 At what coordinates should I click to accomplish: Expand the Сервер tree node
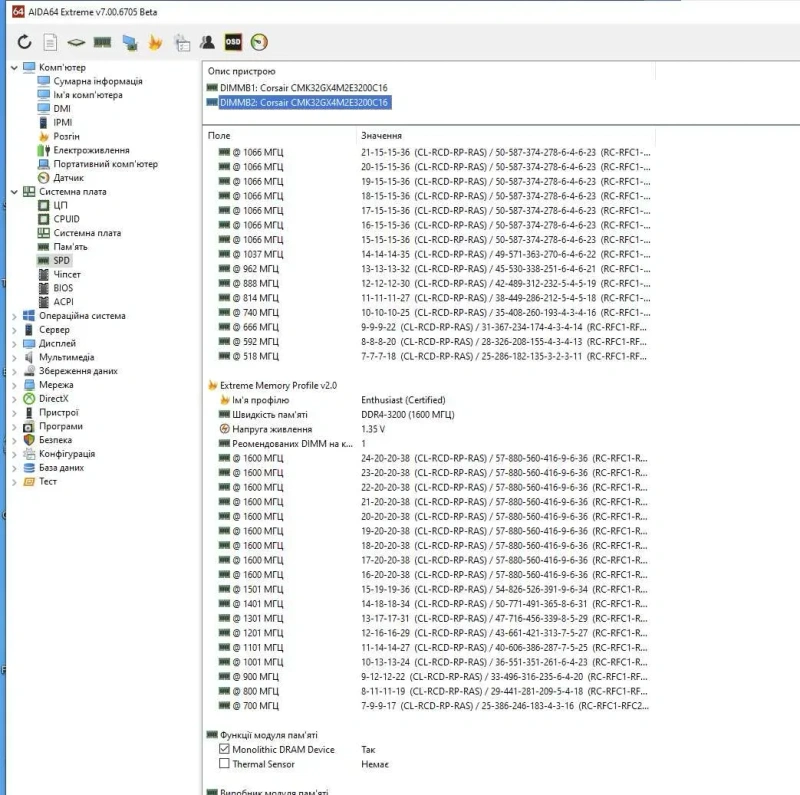click(14, 330)
